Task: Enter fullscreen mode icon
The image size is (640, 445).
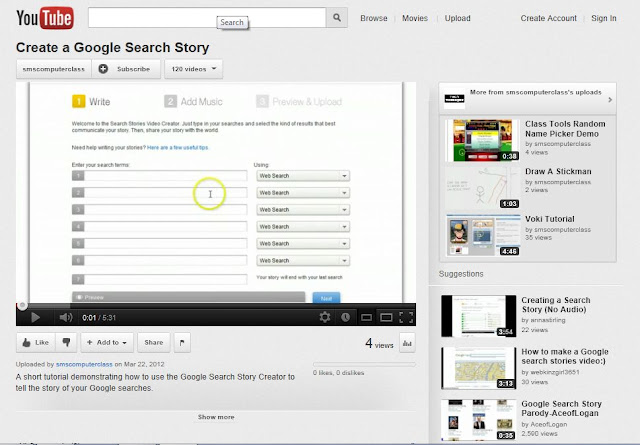Action: (x=406, y=317)
